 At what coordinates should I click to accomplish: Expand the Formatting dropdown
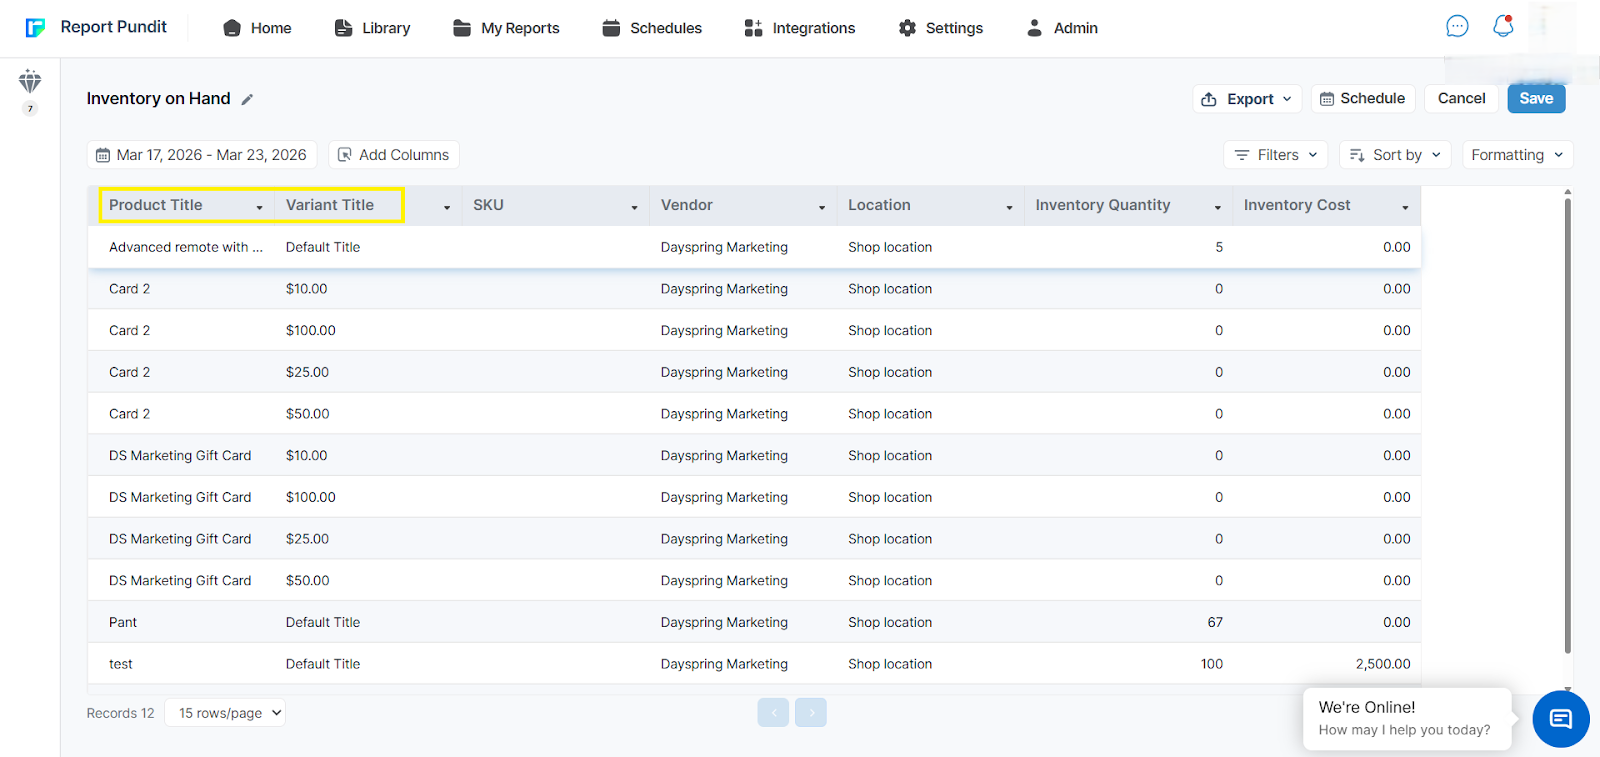(x=1517, y=155)
